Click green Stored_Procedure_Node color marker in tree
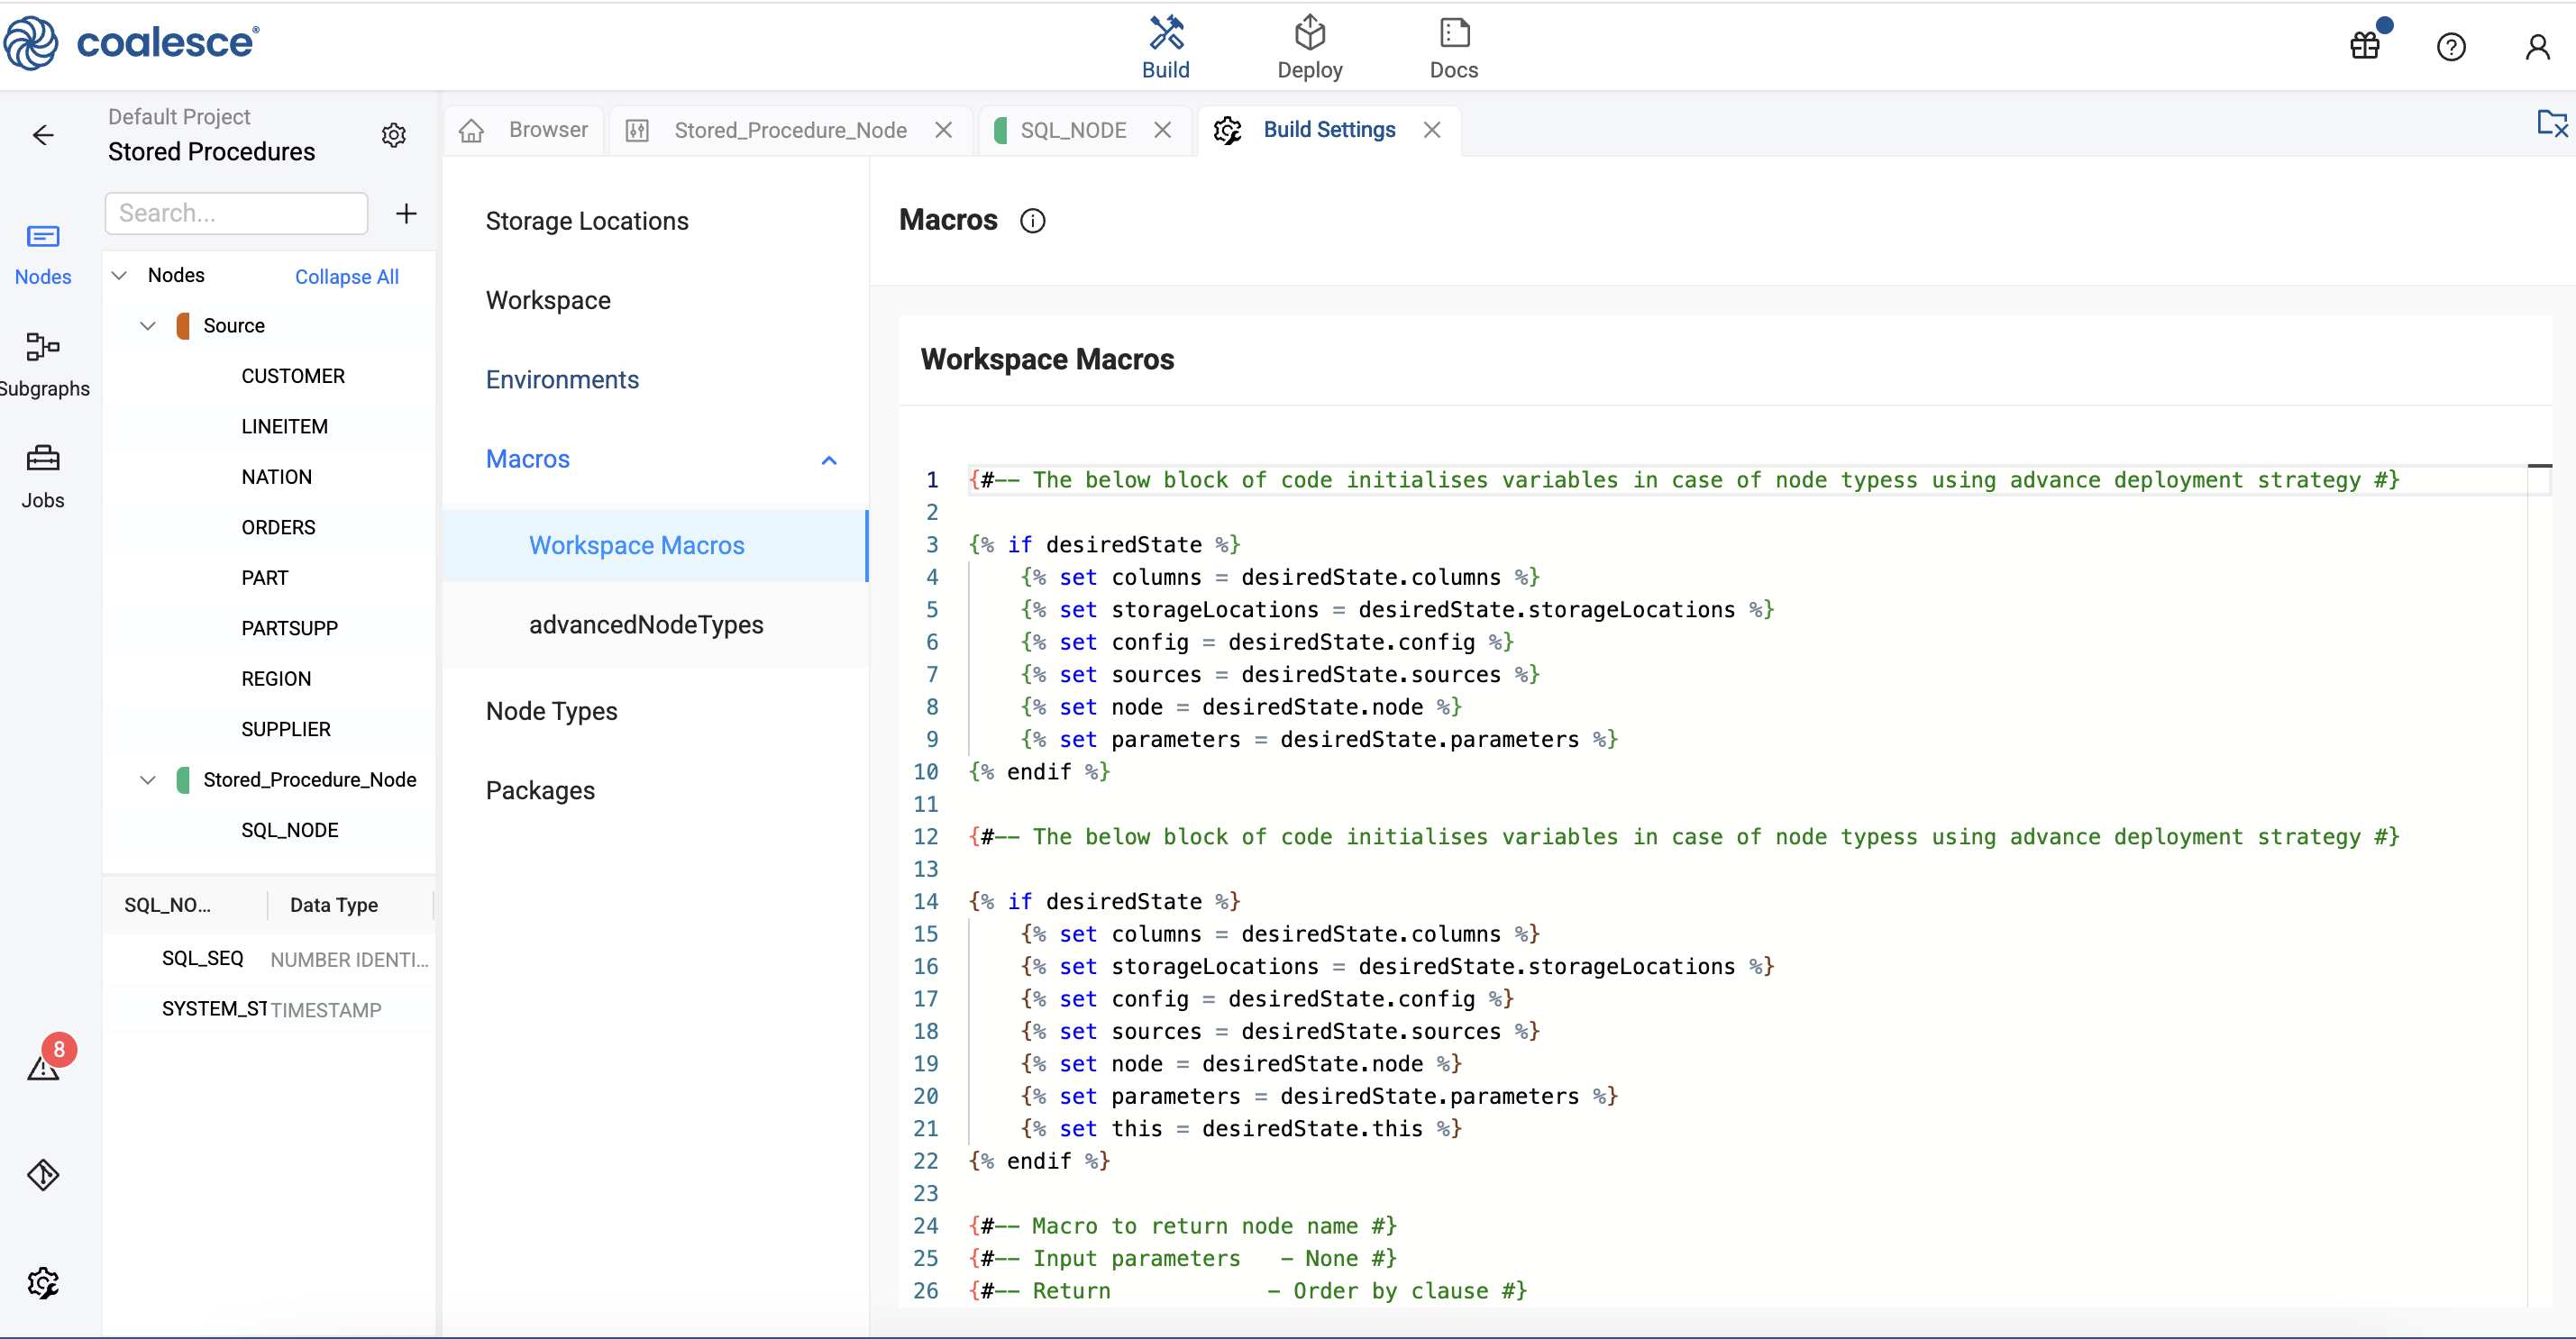 [x=183, y=780]
